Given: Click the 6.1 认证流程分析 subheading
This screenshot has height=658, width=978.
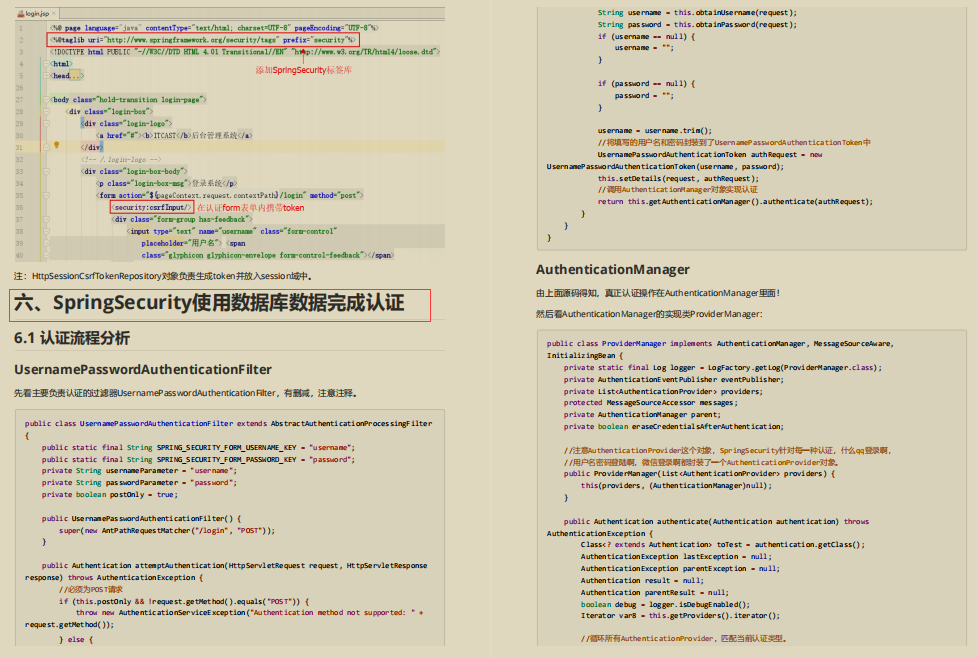Looking at the screenshot, I should 72,338.
